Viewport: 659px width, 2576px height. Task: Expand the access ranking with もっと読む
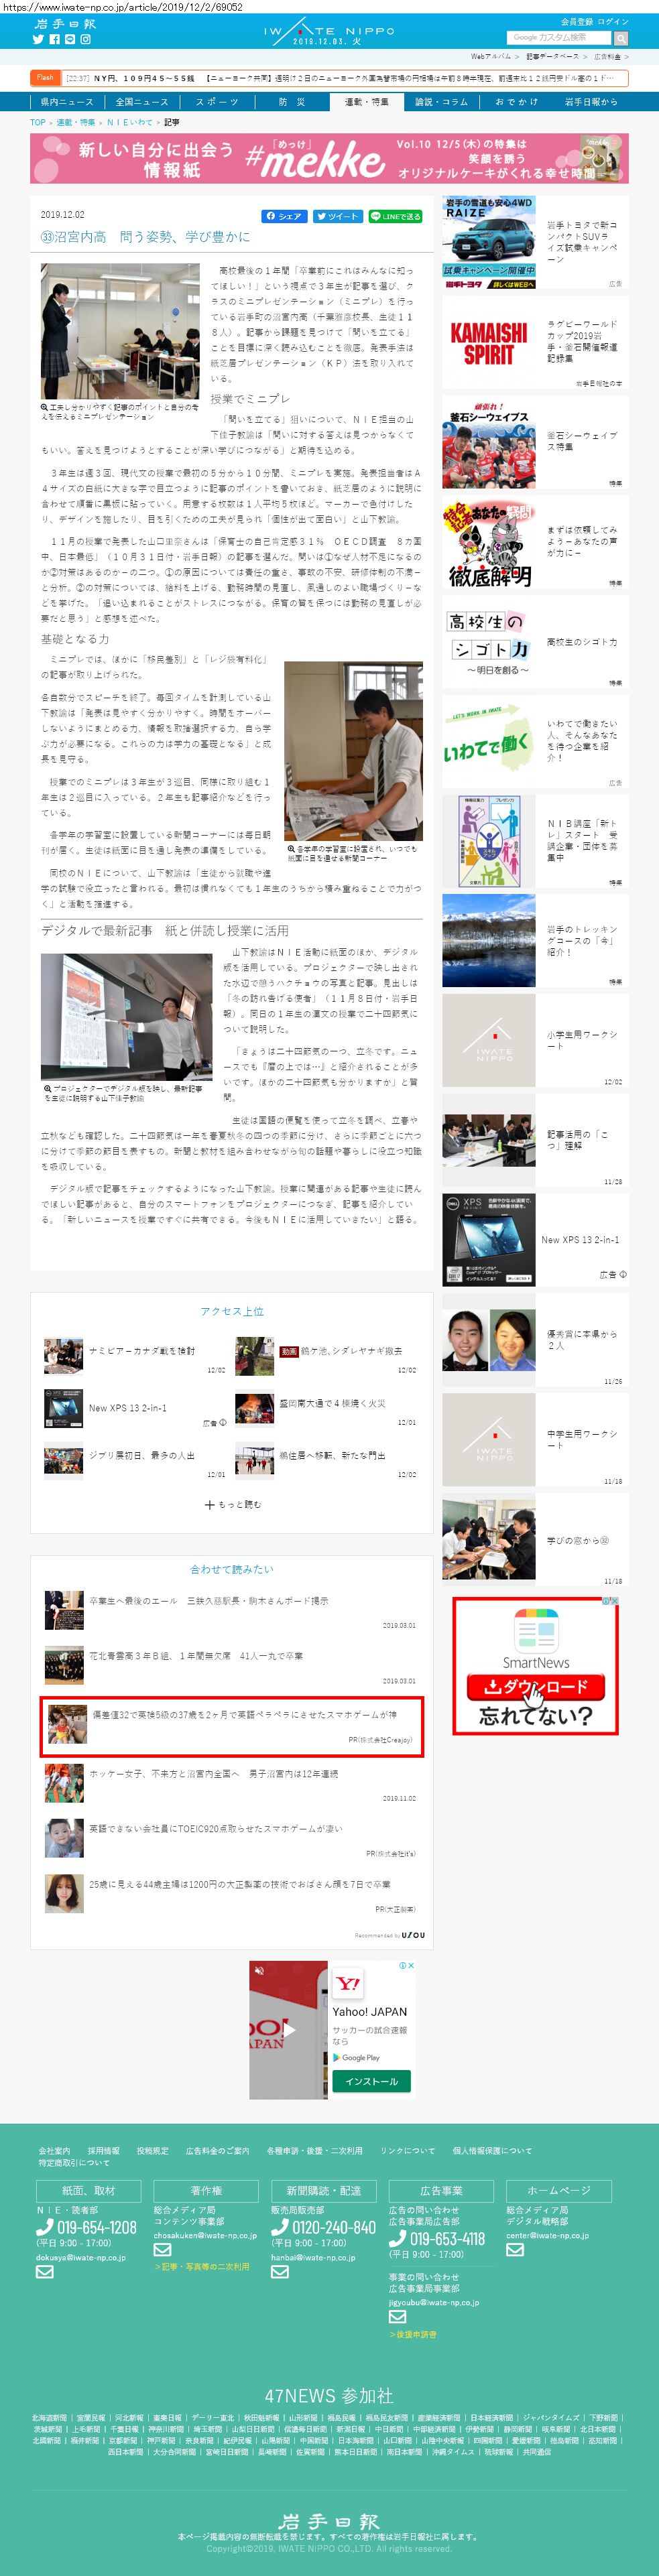[232, 1504]
